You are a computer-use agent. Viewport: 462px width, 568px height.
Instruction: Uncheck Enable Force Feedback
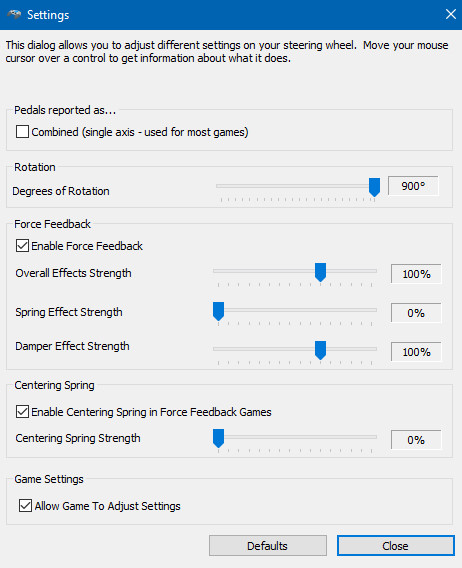(22, 246)
